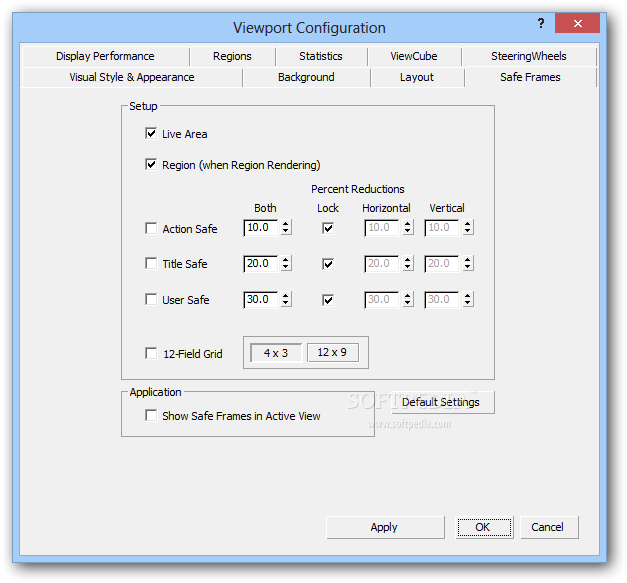
Task: Switch to the Layout tab
Action: click(417, 77)
